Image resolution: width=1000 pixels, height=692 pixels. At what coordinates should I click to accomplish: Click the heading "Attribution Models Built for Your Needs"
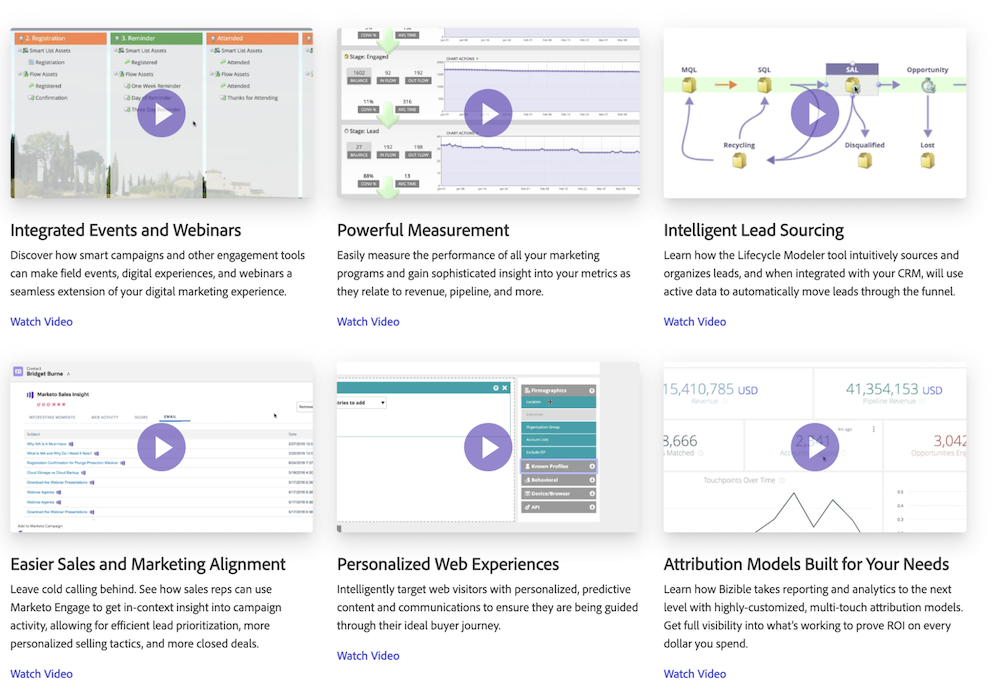806,564
